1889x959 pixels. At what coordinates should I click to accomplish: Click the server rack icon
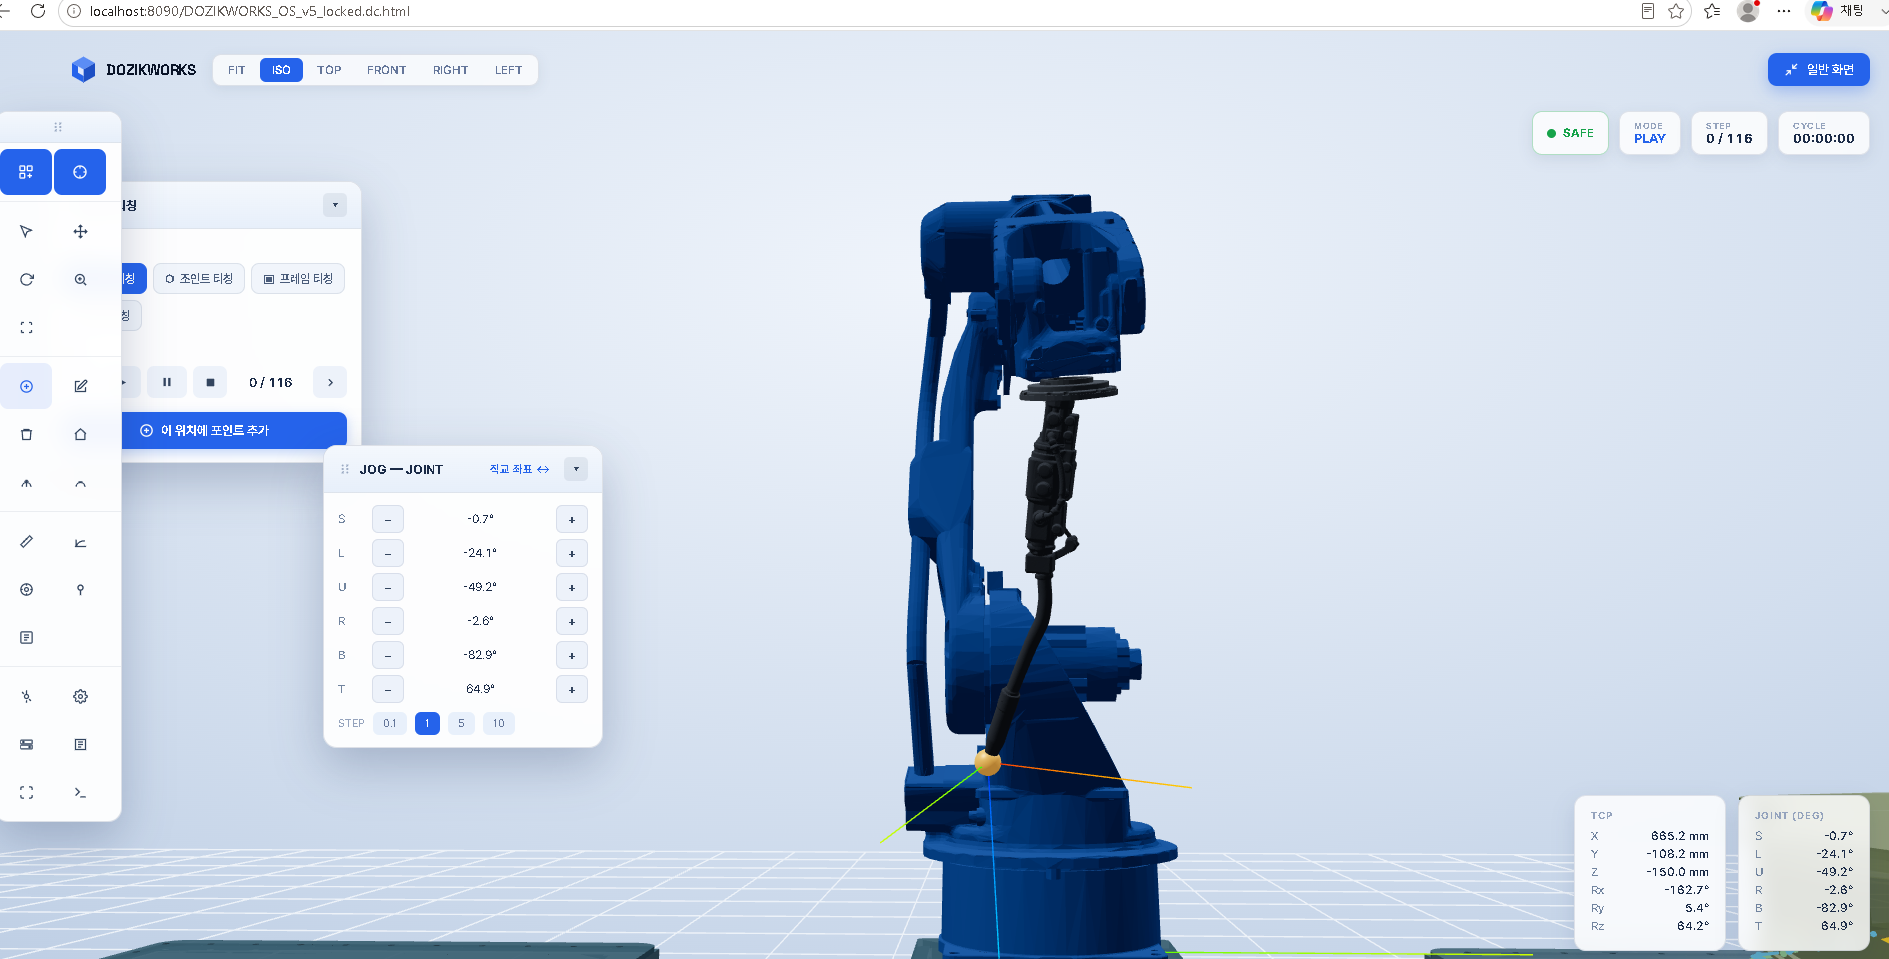(x=26, y=745)
